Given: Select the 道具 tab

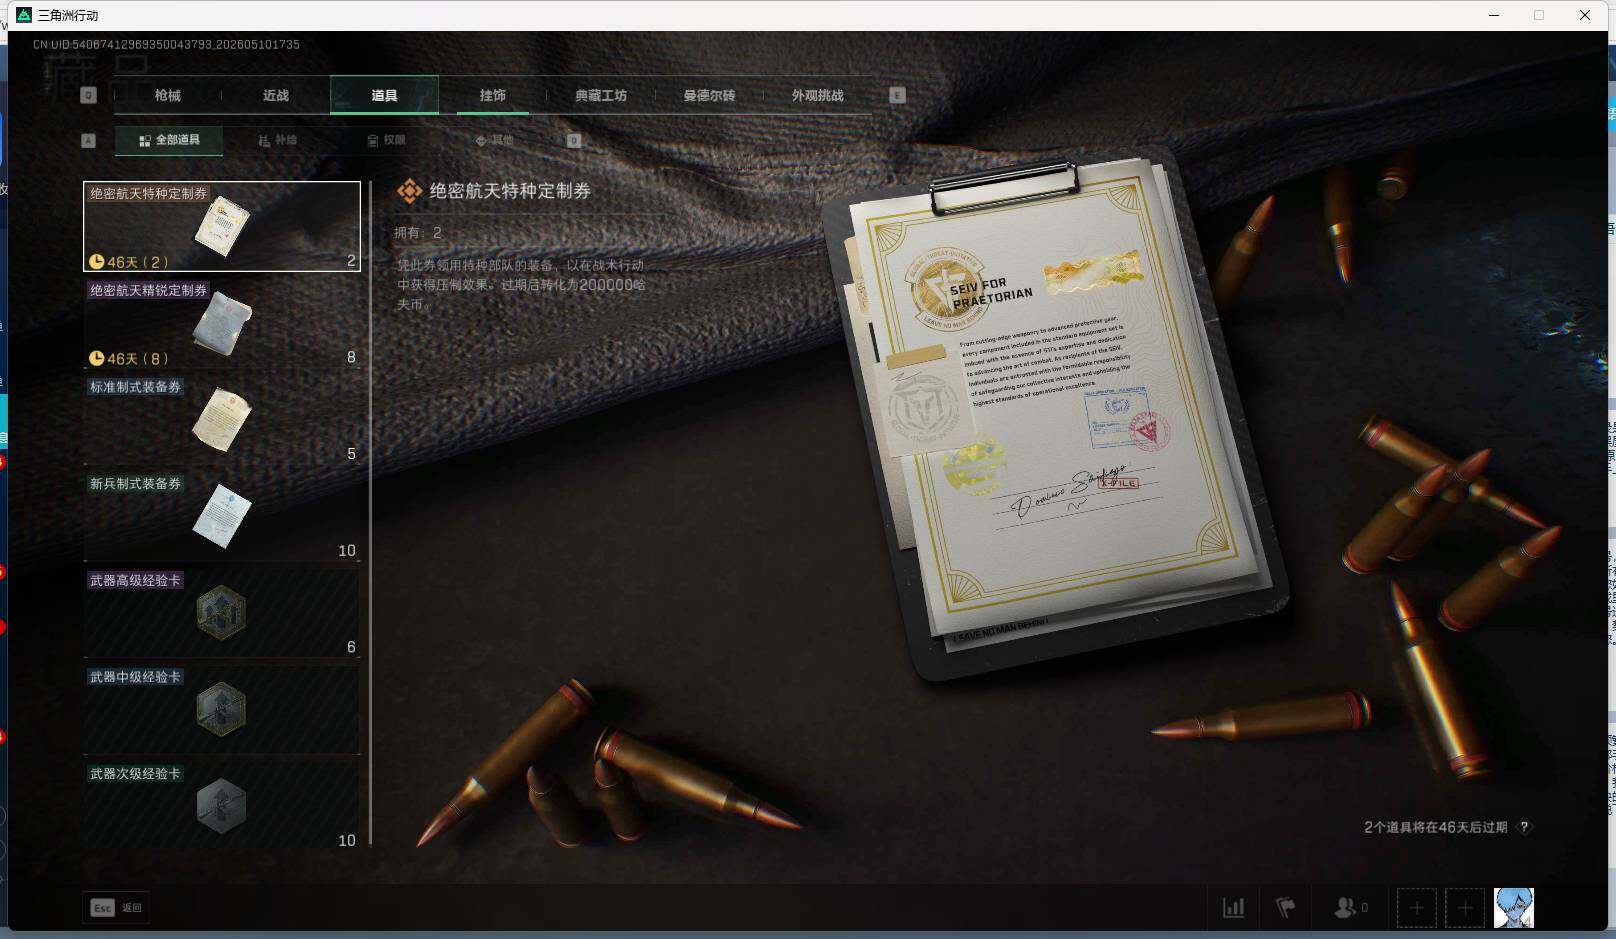Looking at the screenshot, I should tap(384, 95).
